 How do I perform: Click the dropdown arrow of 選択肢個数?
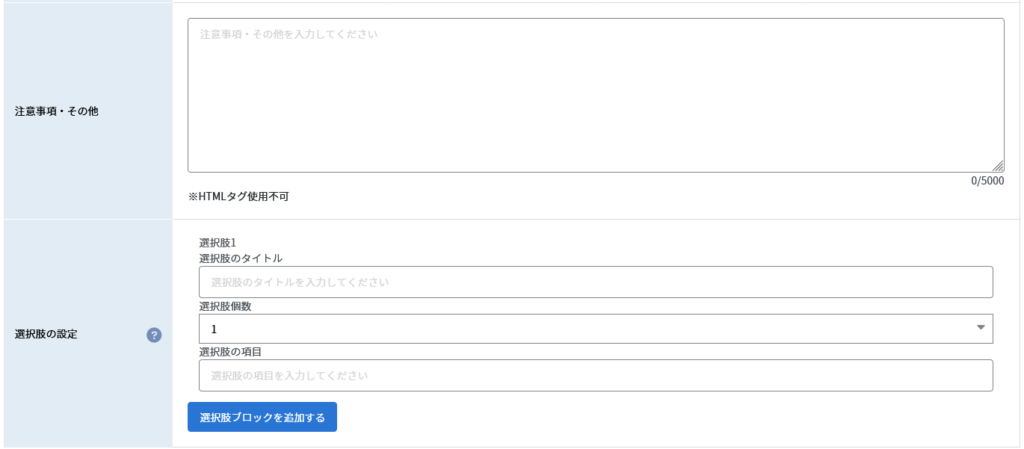[980, 328]
